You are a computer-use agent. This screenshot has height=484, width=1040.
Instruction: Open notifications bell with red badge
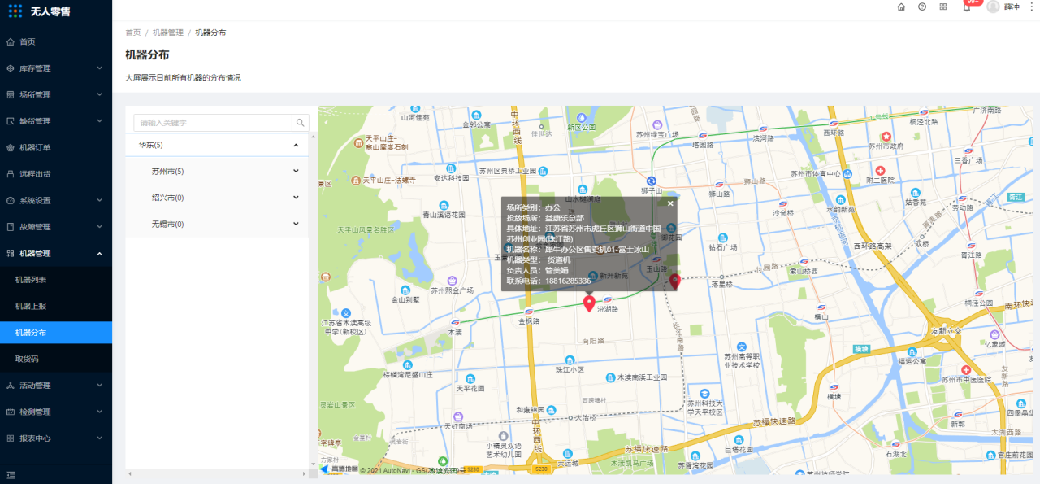(x=967, y=7)
